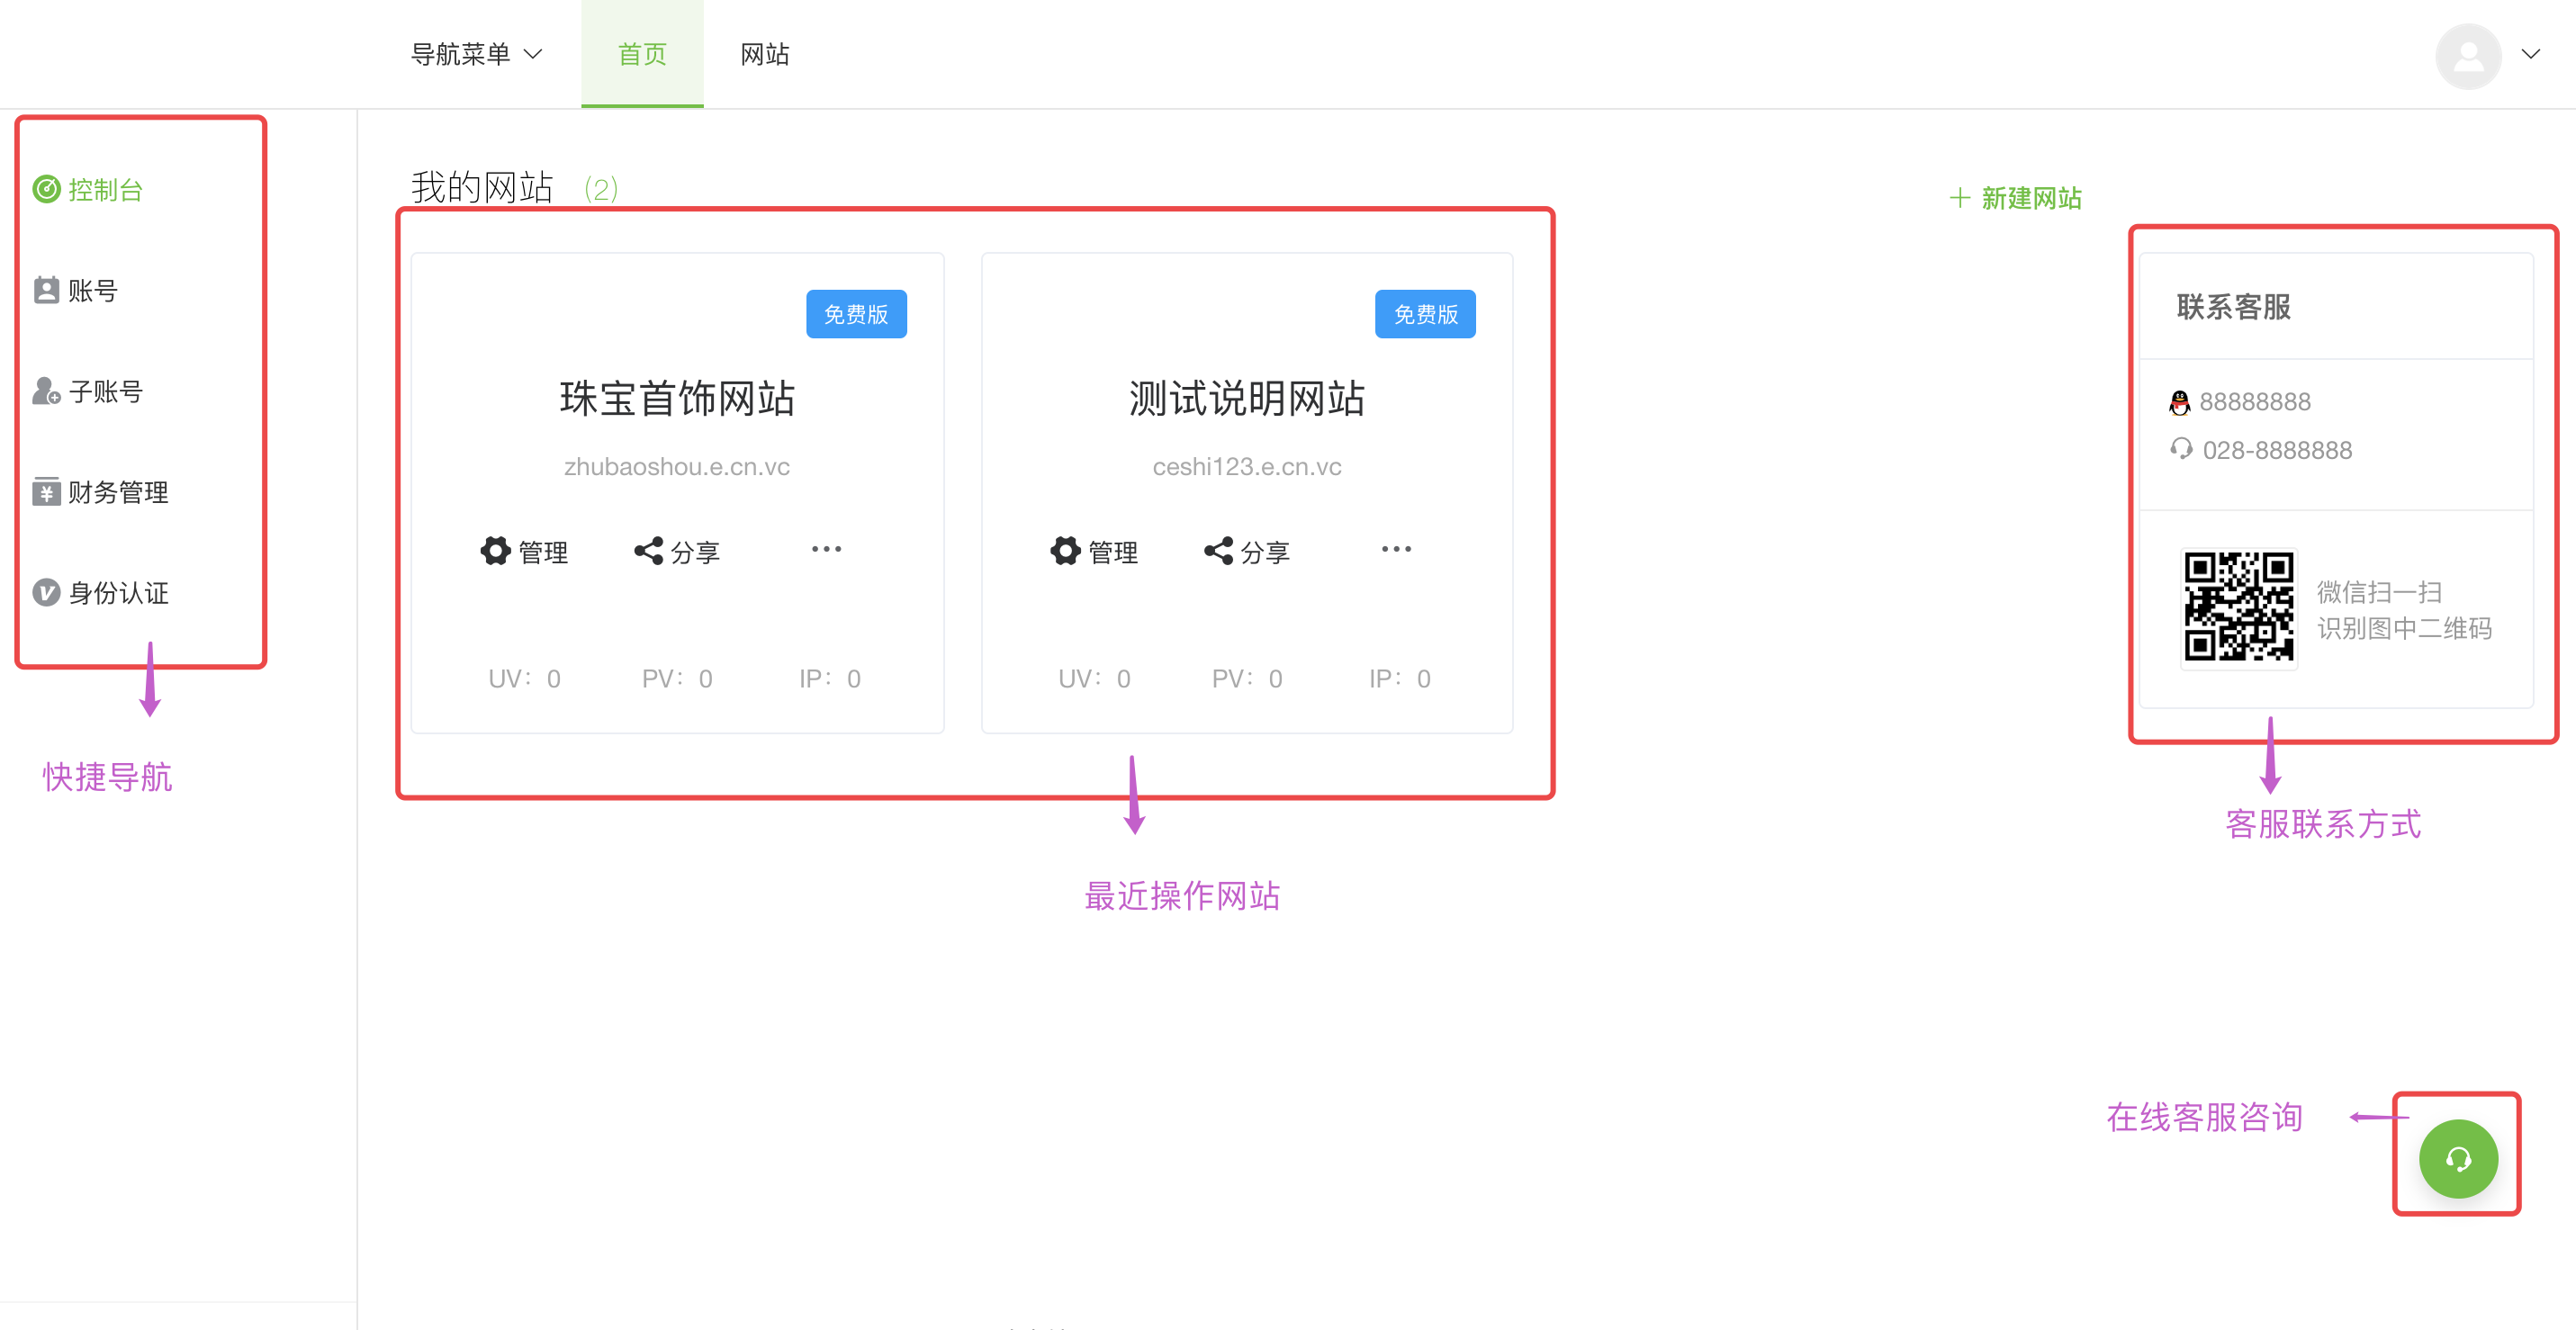
Task: Click the WeChat QR code image
Action: pyautogui.click(x=2239, y=607)
